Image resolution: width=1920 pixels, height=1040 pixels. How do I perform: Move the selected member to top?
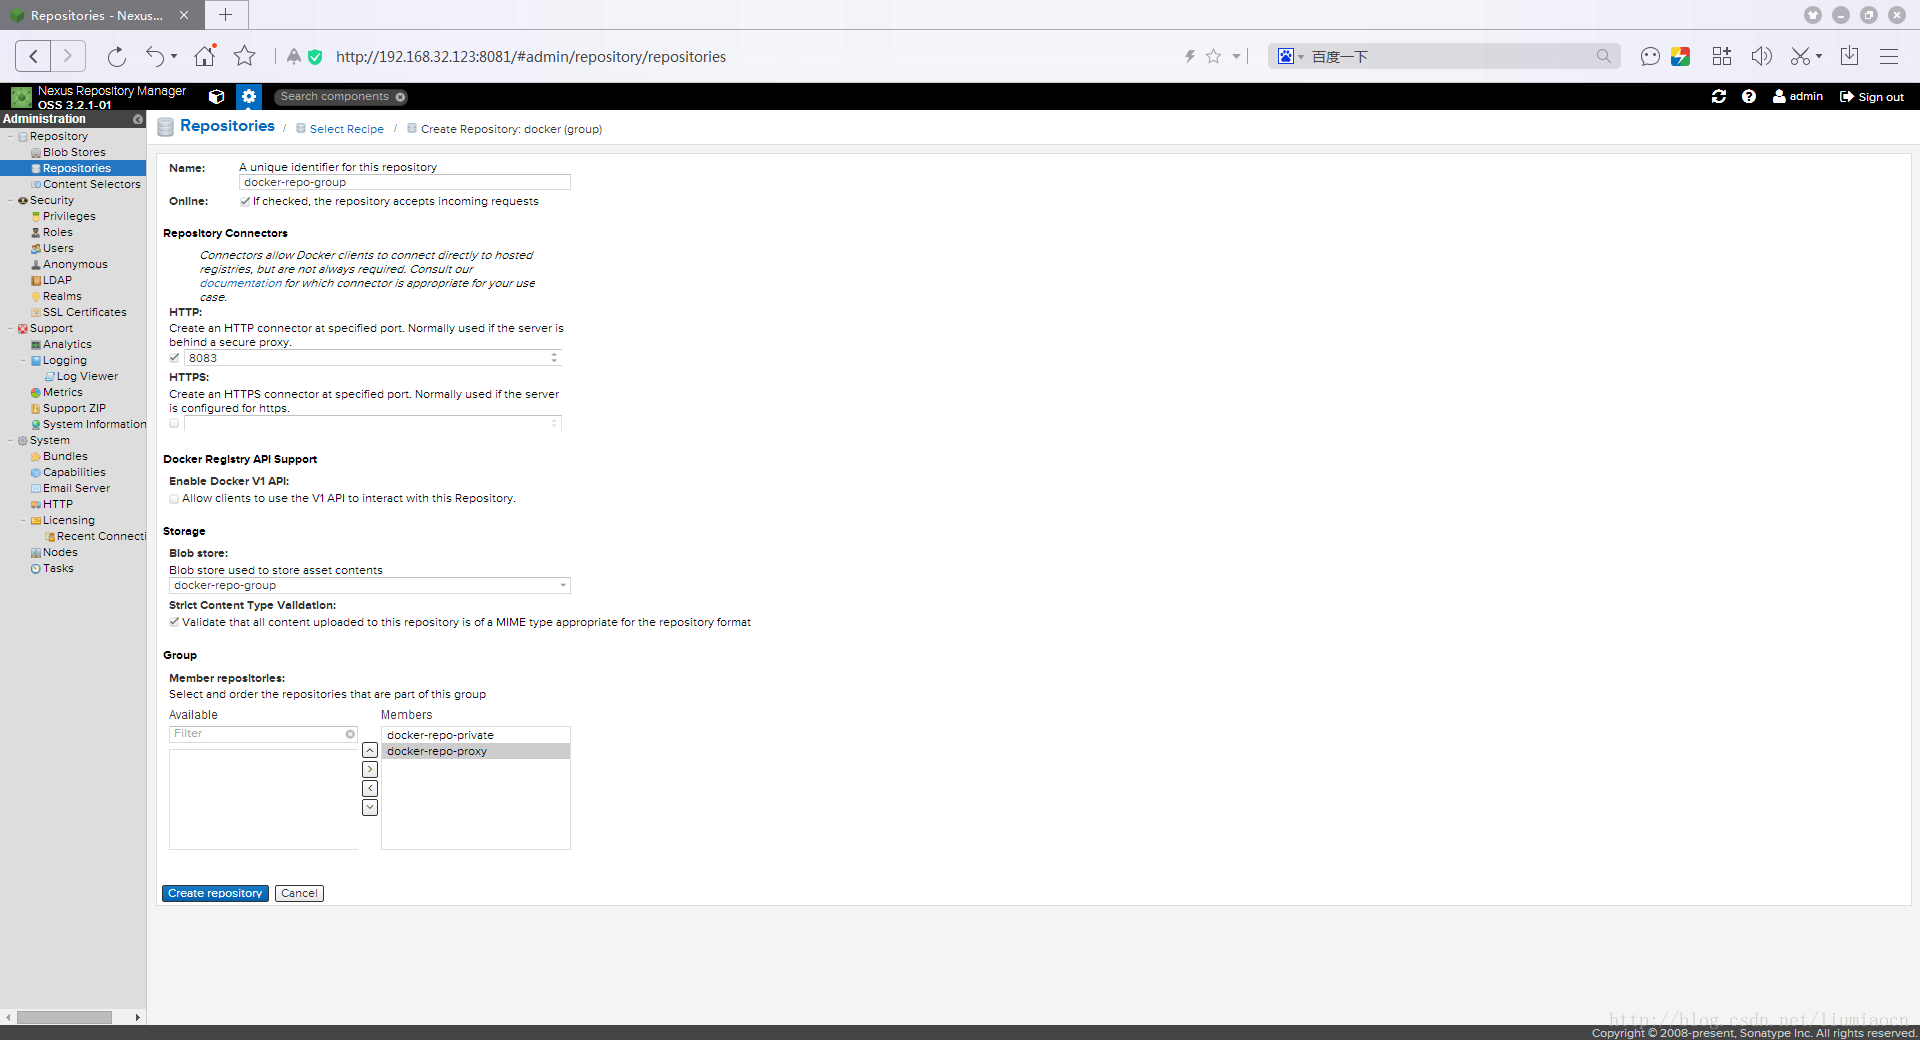(370, 751)
